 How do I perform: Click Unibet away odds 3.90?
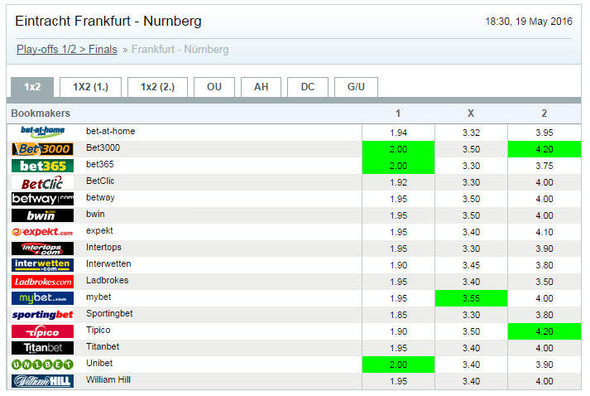pyautogui.click(x=544, y=364)
